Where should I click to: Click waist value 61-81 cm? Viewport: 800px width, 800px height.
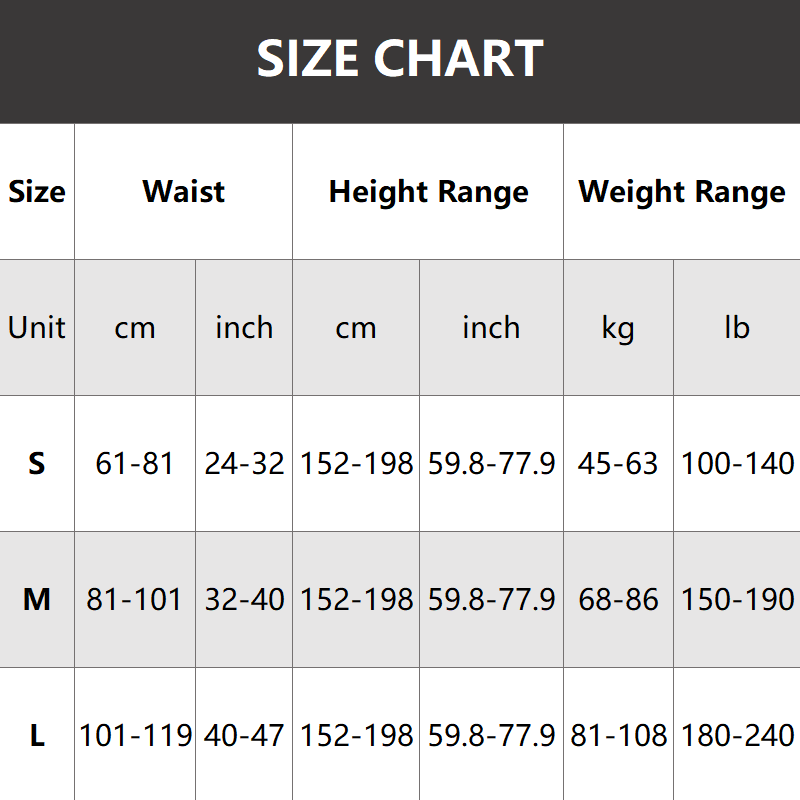135,464
